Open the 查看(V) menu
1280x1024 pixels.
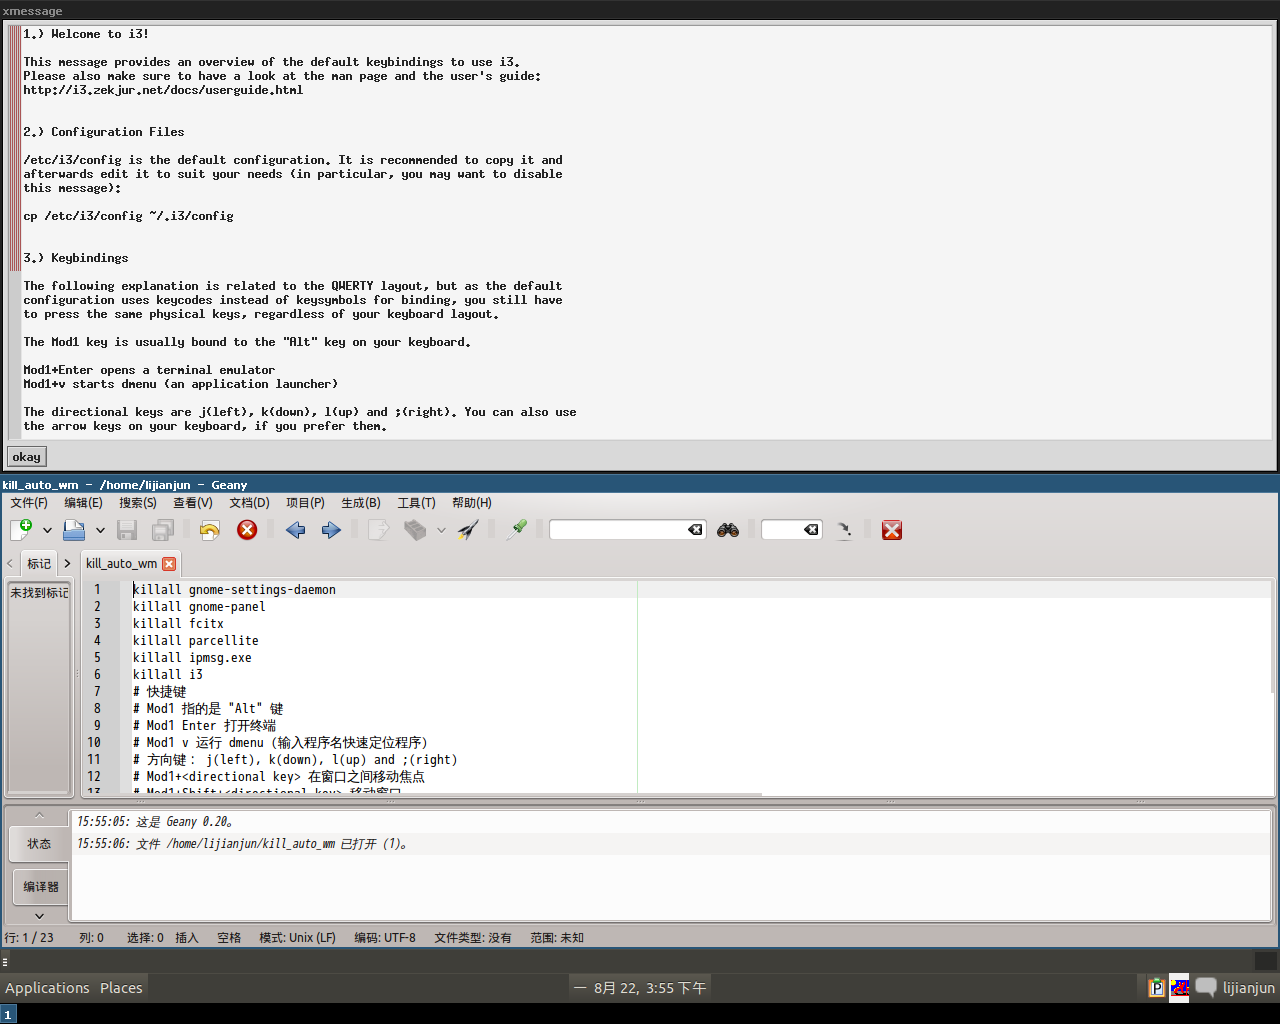(x=193, y=503)
